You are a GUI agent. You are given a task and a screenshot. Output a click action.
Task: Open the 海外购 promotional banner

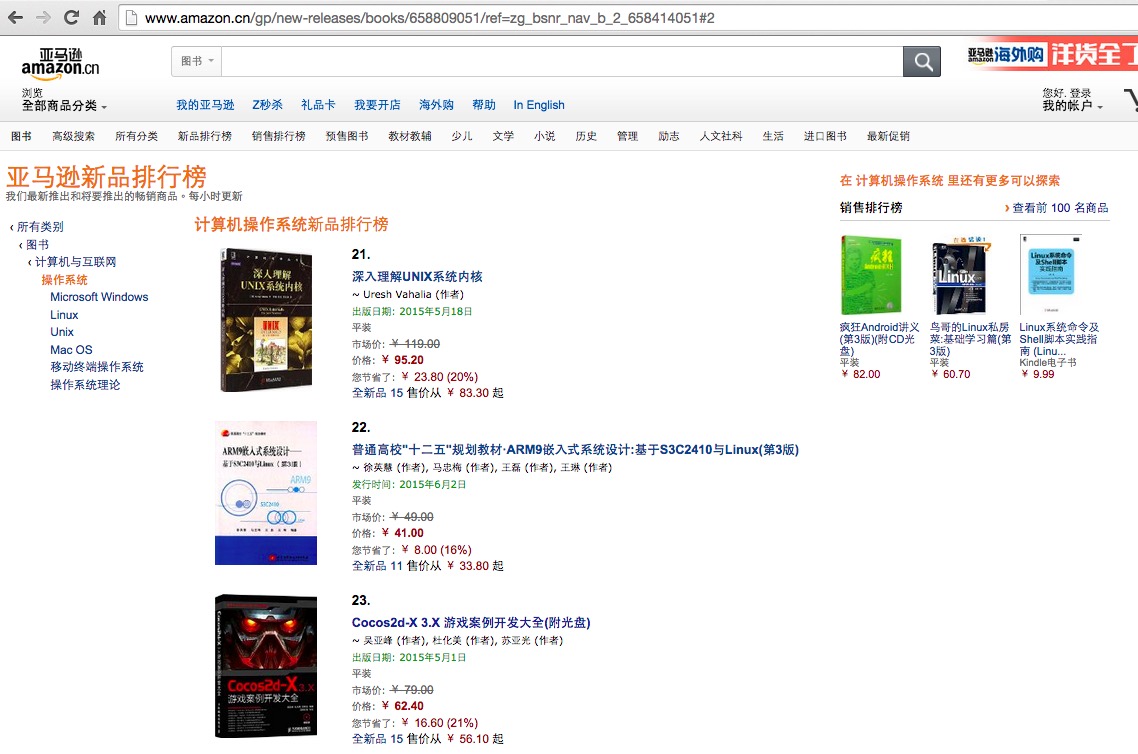[1052, 54]
